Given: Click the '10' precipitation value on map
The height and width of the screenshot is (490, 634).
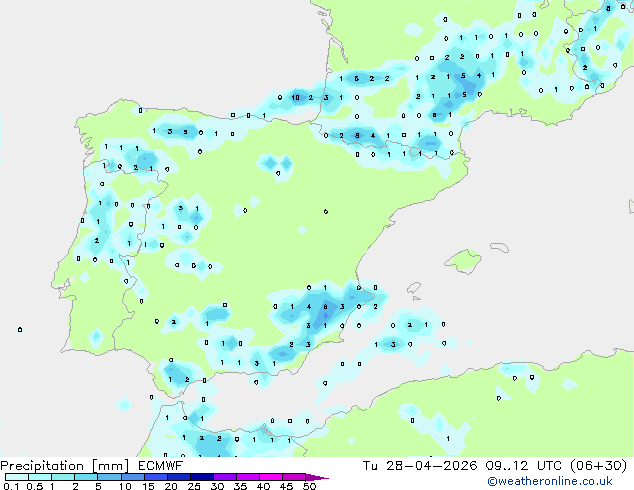Looking at the screenshot, I should click(x=296, y=97).
